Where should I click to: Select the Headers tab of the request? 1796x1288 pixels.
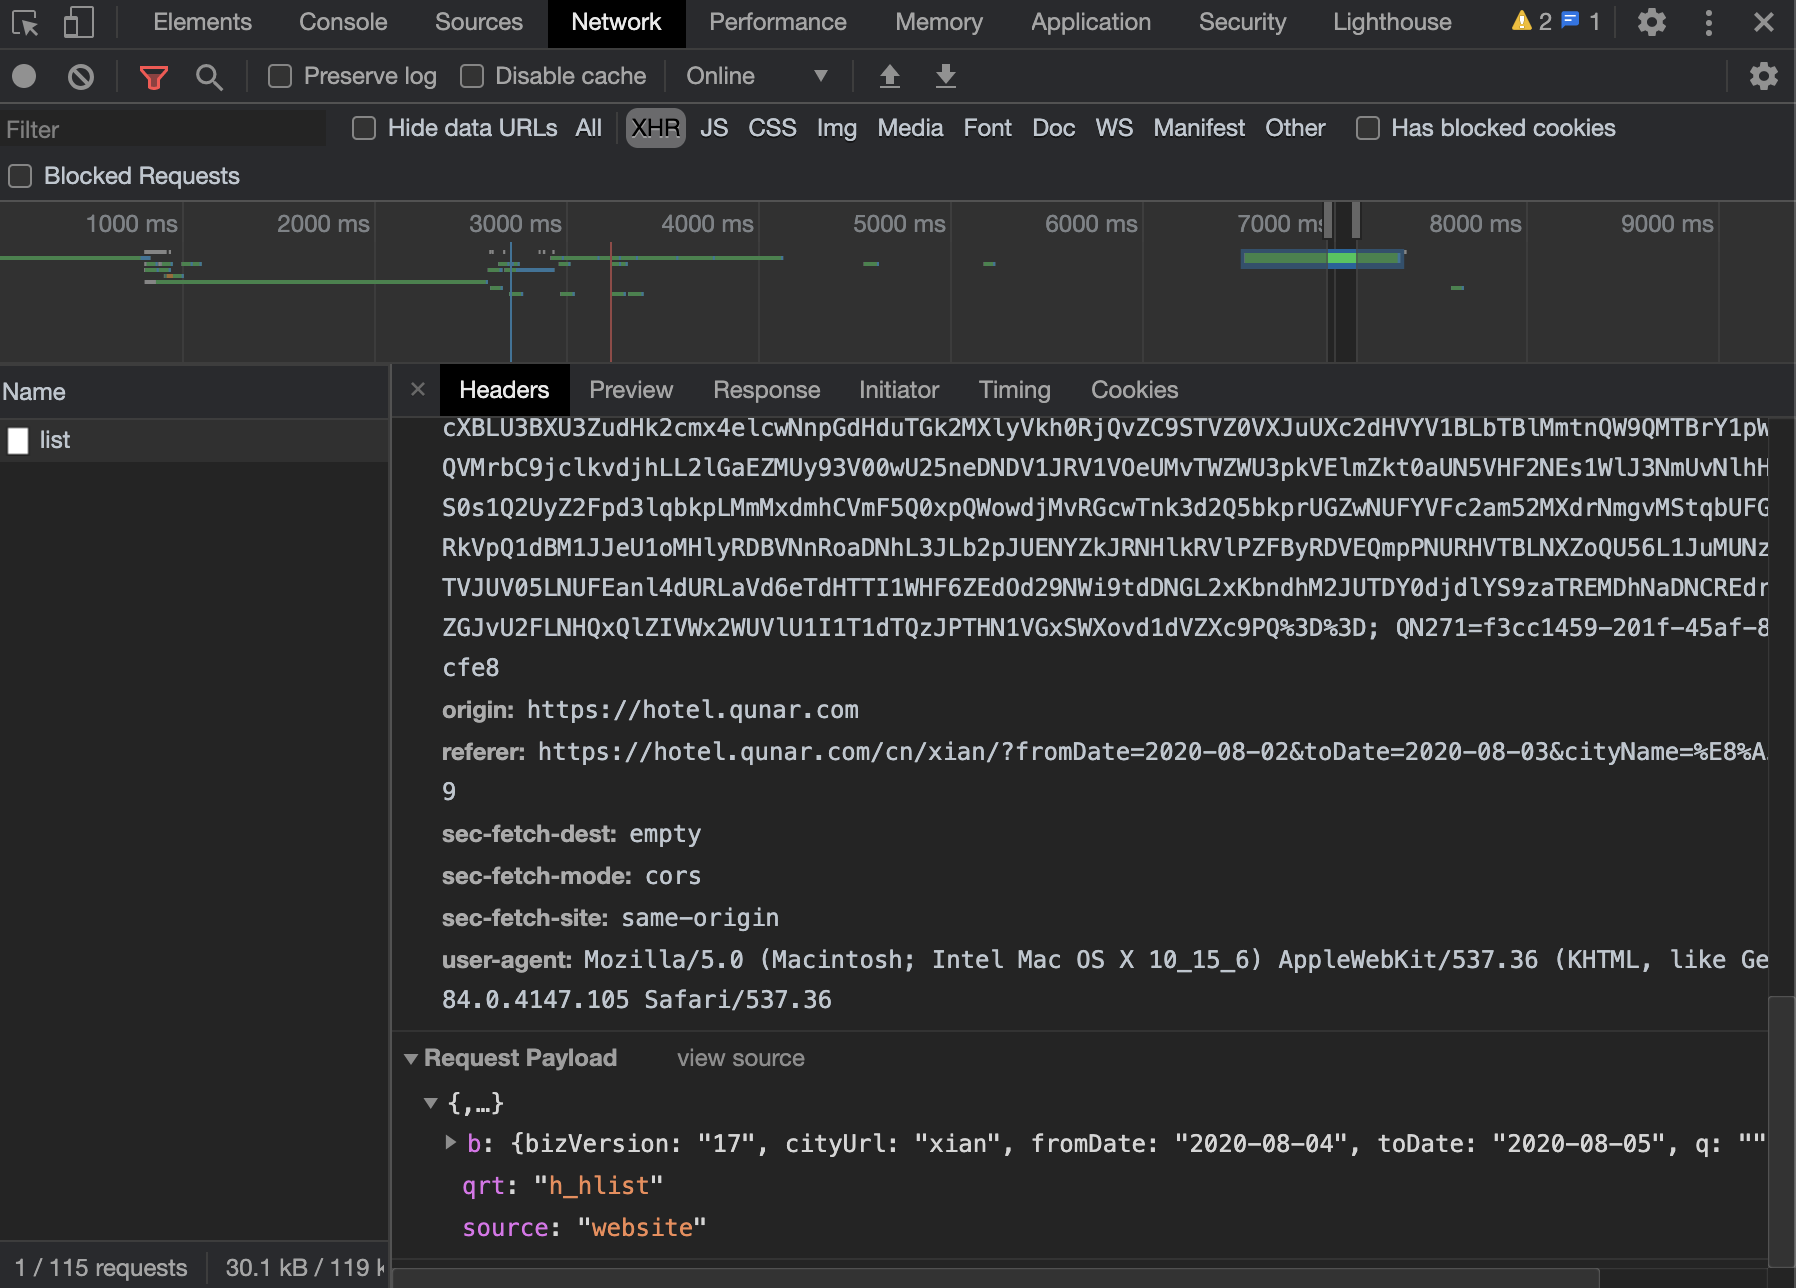(504, 390)
